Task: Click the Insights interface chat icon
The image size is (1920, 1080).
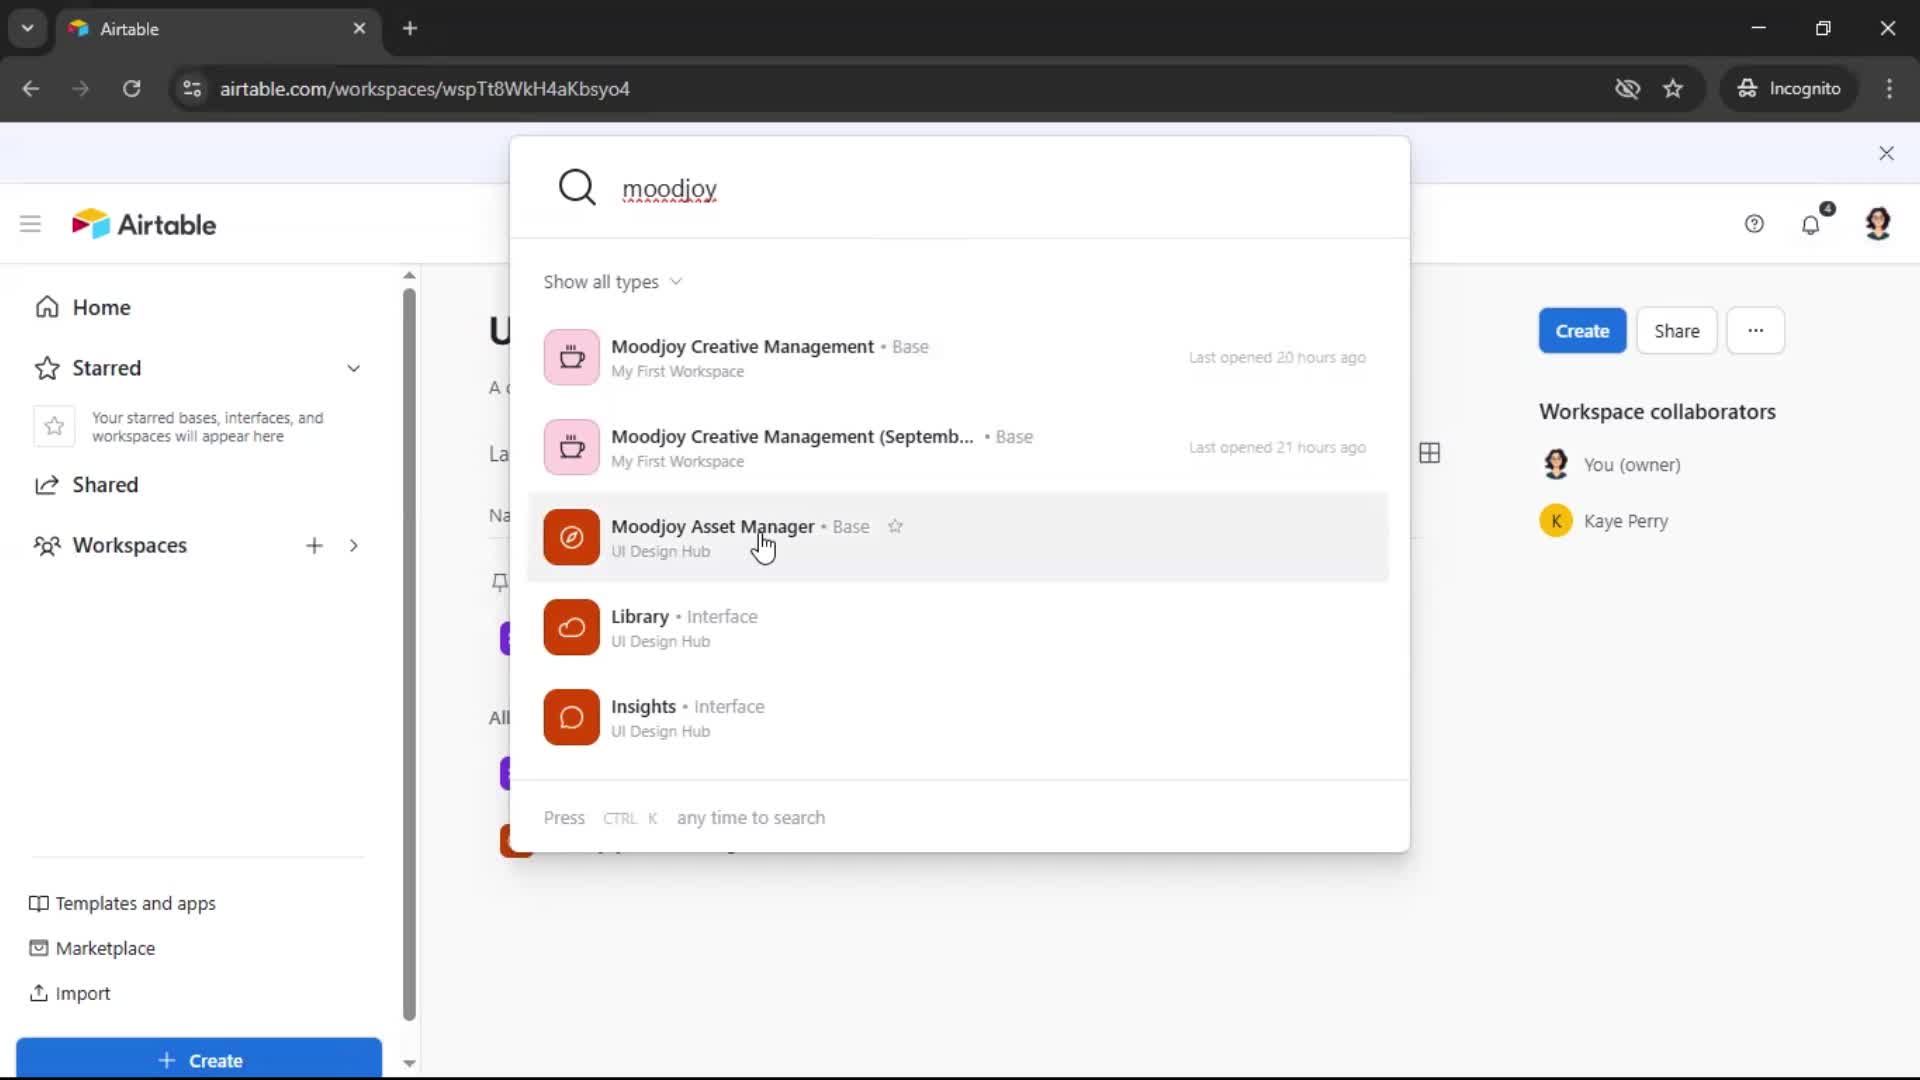Action: click(571, 717)
